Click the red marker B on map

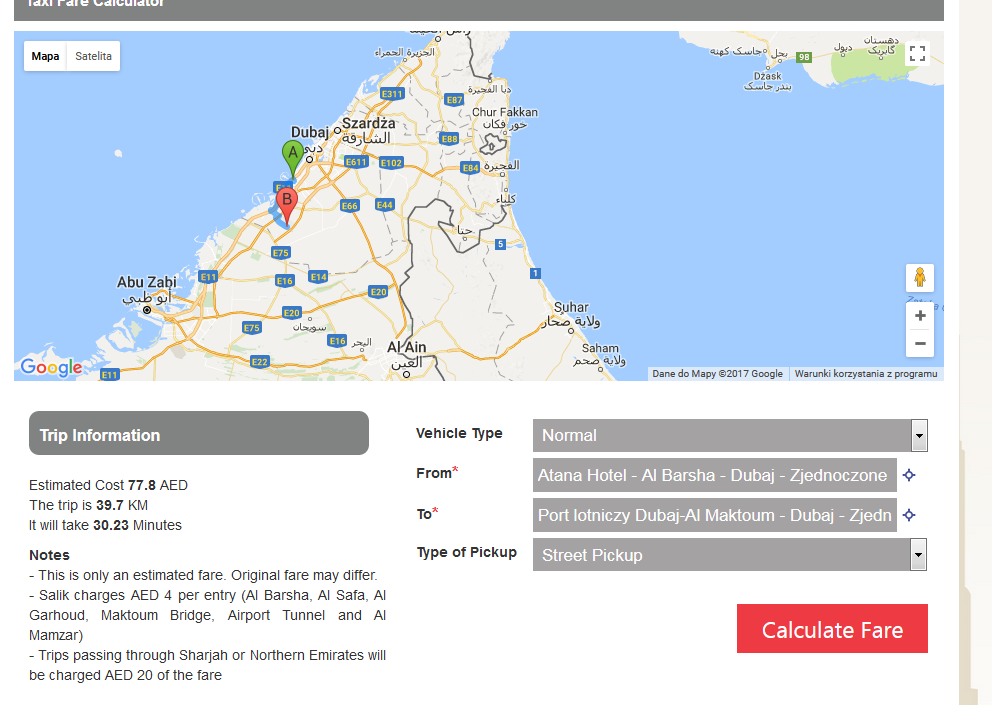[287, 206]
